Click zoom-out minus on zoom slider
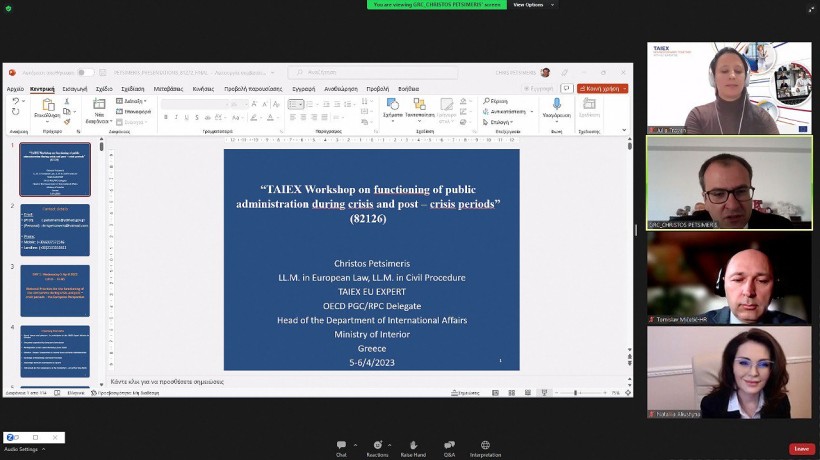This screenshot has width=820, height=460. (556, 393)
